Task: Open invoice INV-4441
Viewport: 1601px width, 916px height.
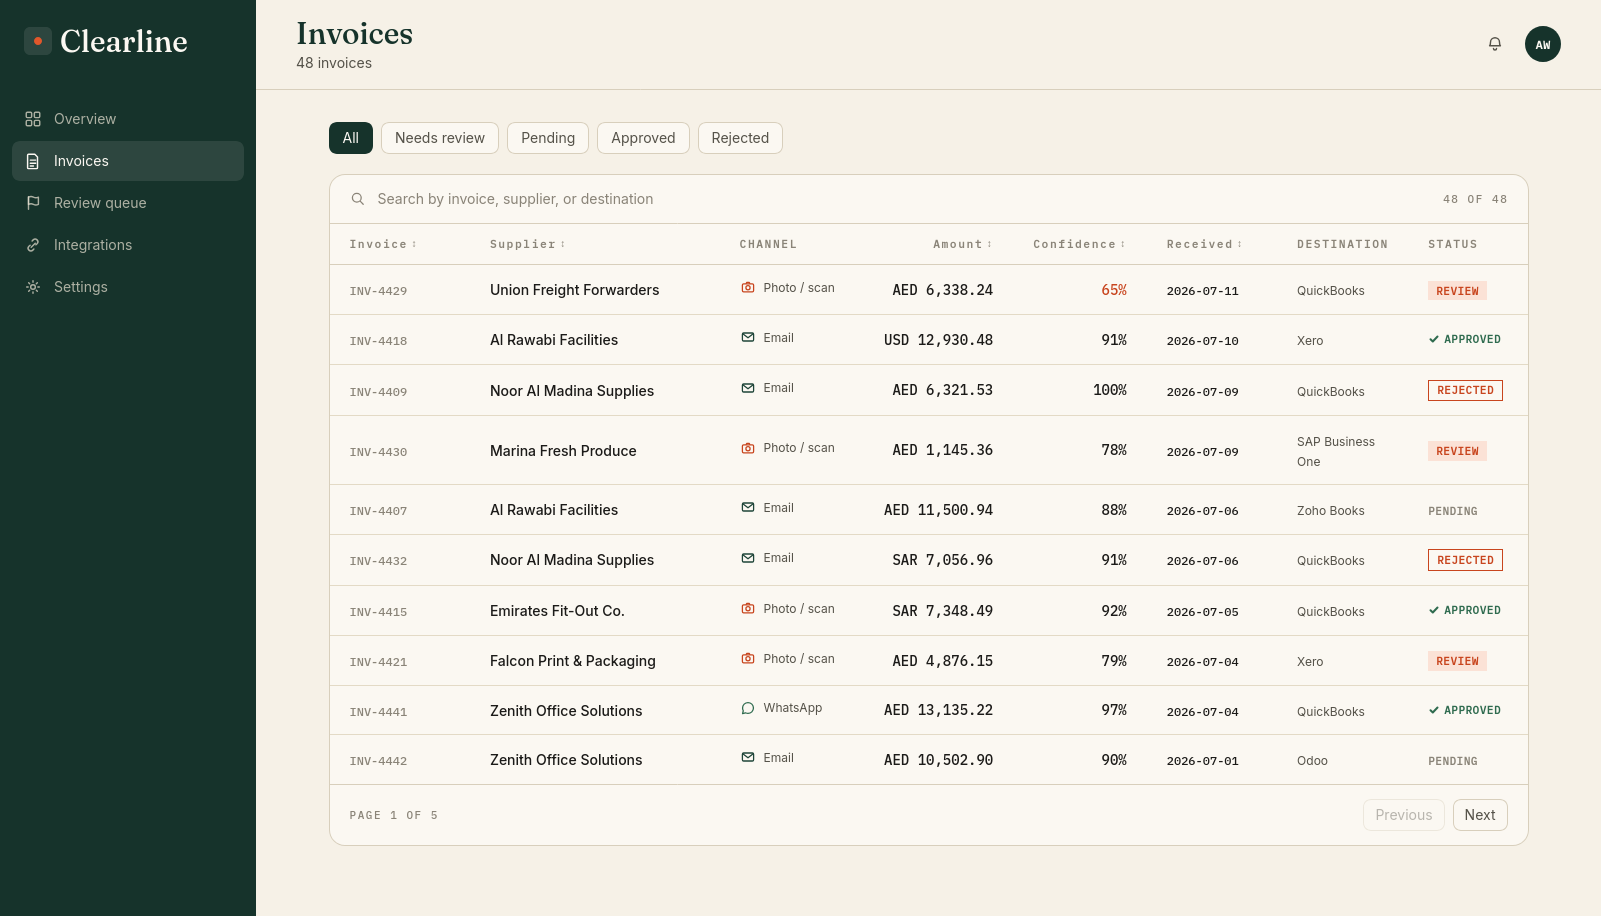Action: (378, 712)
